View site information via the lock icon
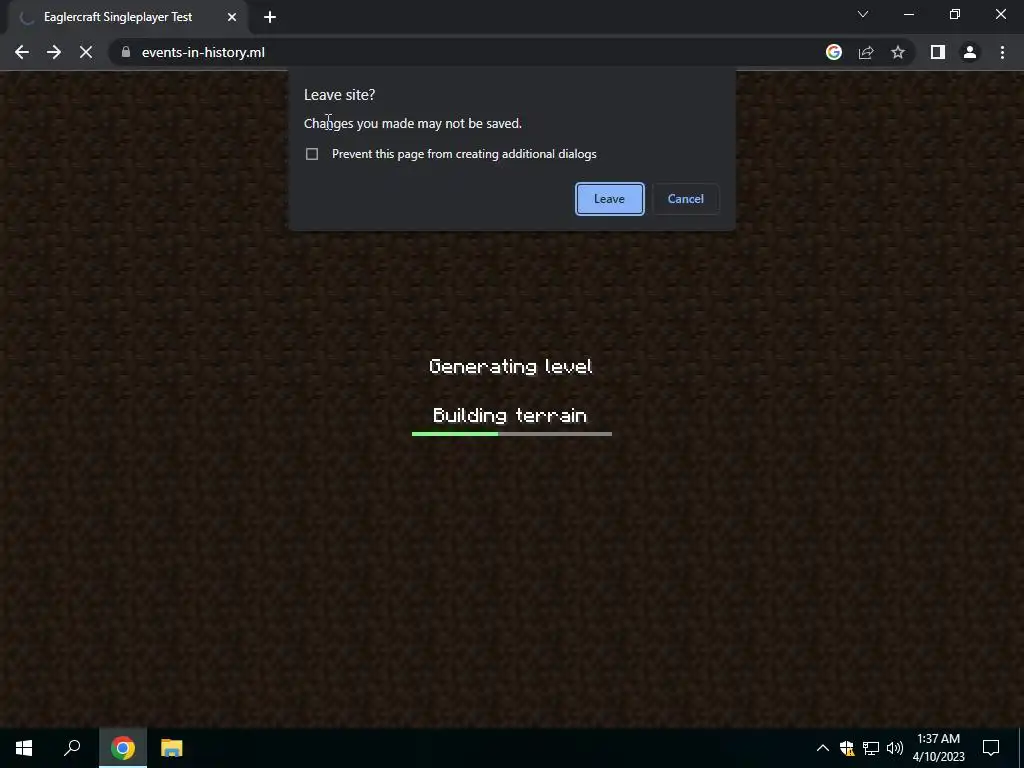 126,52
